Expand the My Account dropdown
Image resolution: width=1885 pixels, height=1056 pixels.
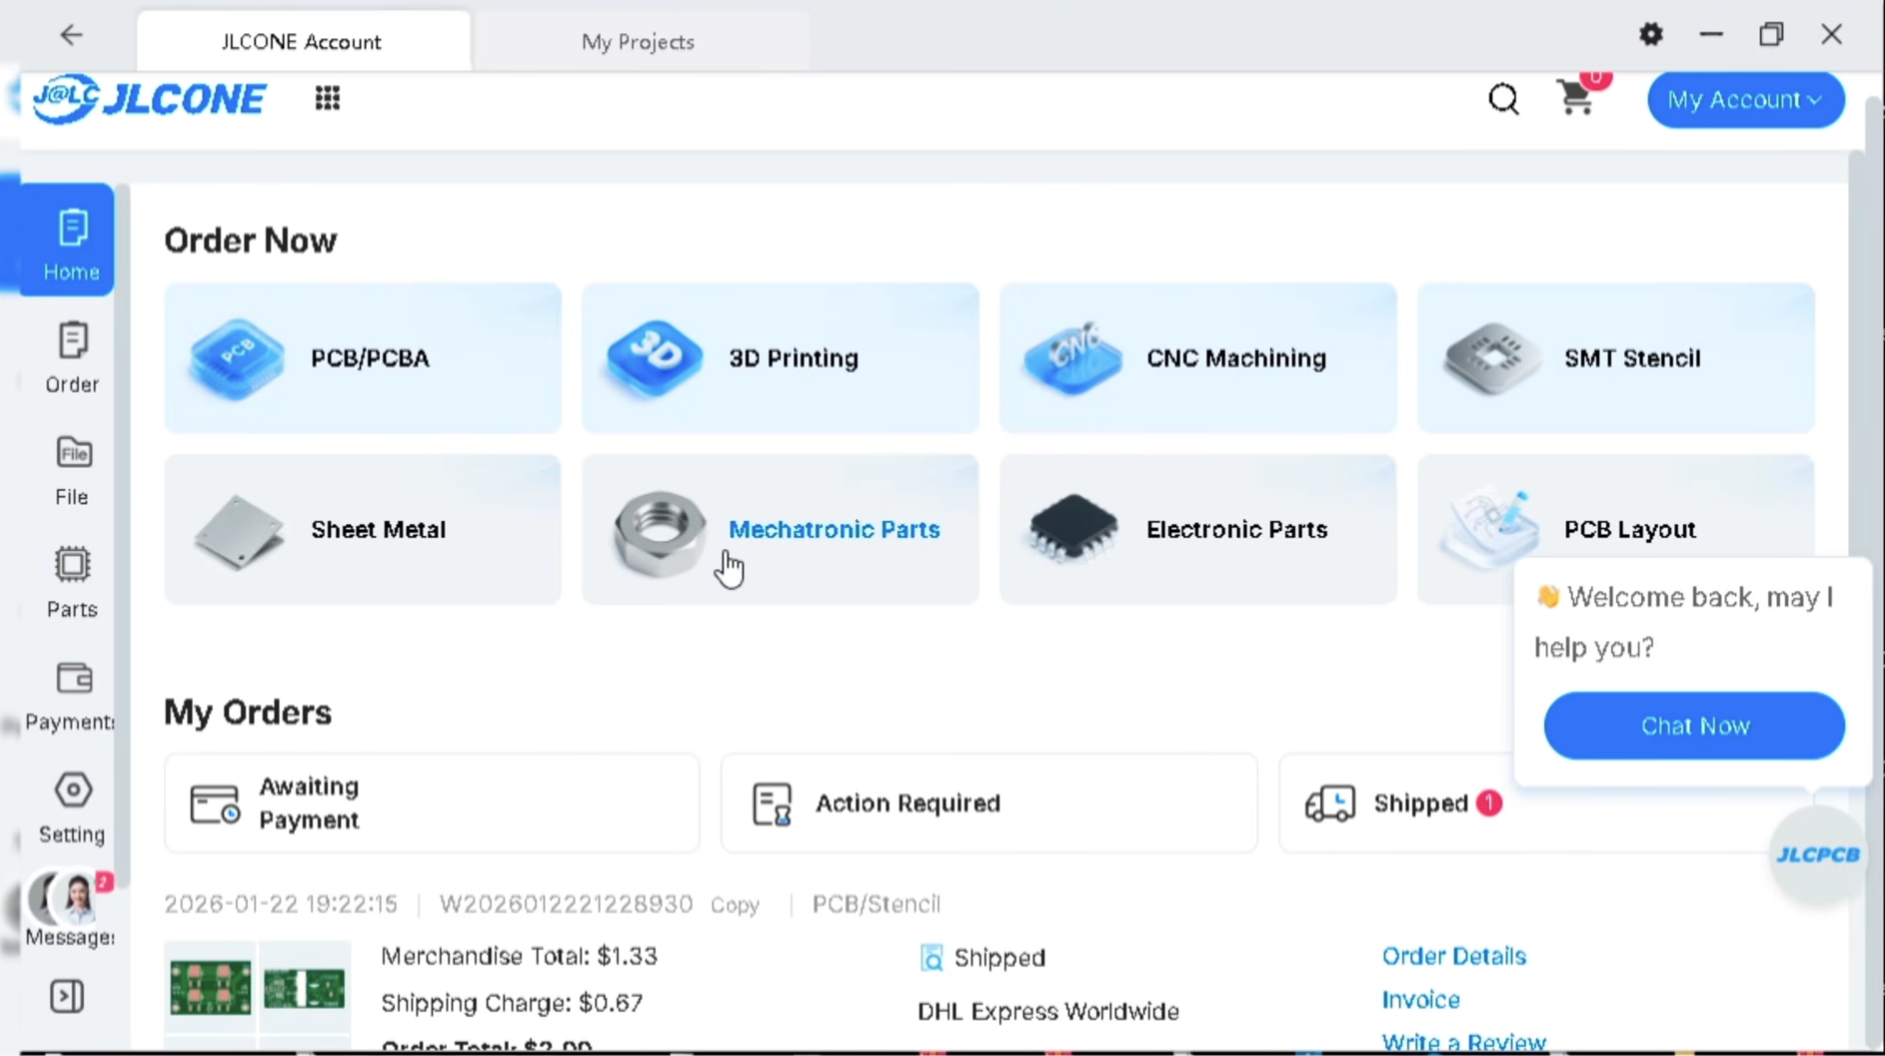1745,99
